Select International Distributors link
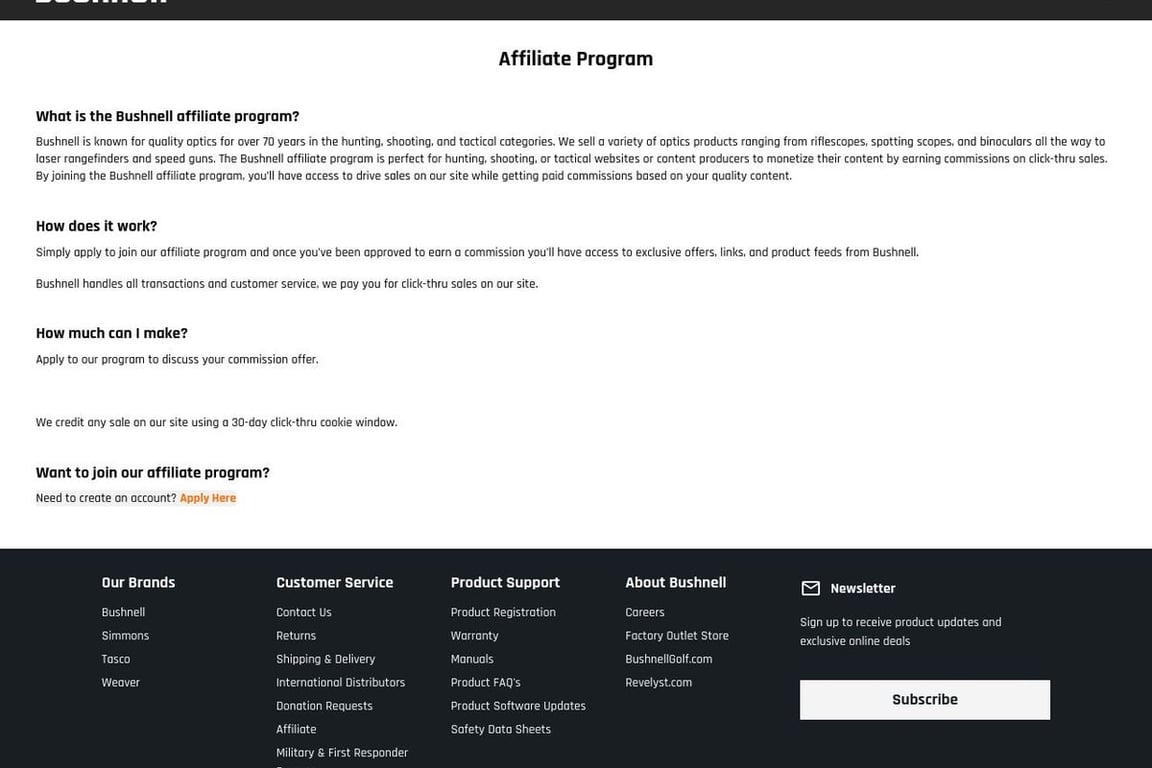Screen dimensions: 1152x768 coord(340,683)
